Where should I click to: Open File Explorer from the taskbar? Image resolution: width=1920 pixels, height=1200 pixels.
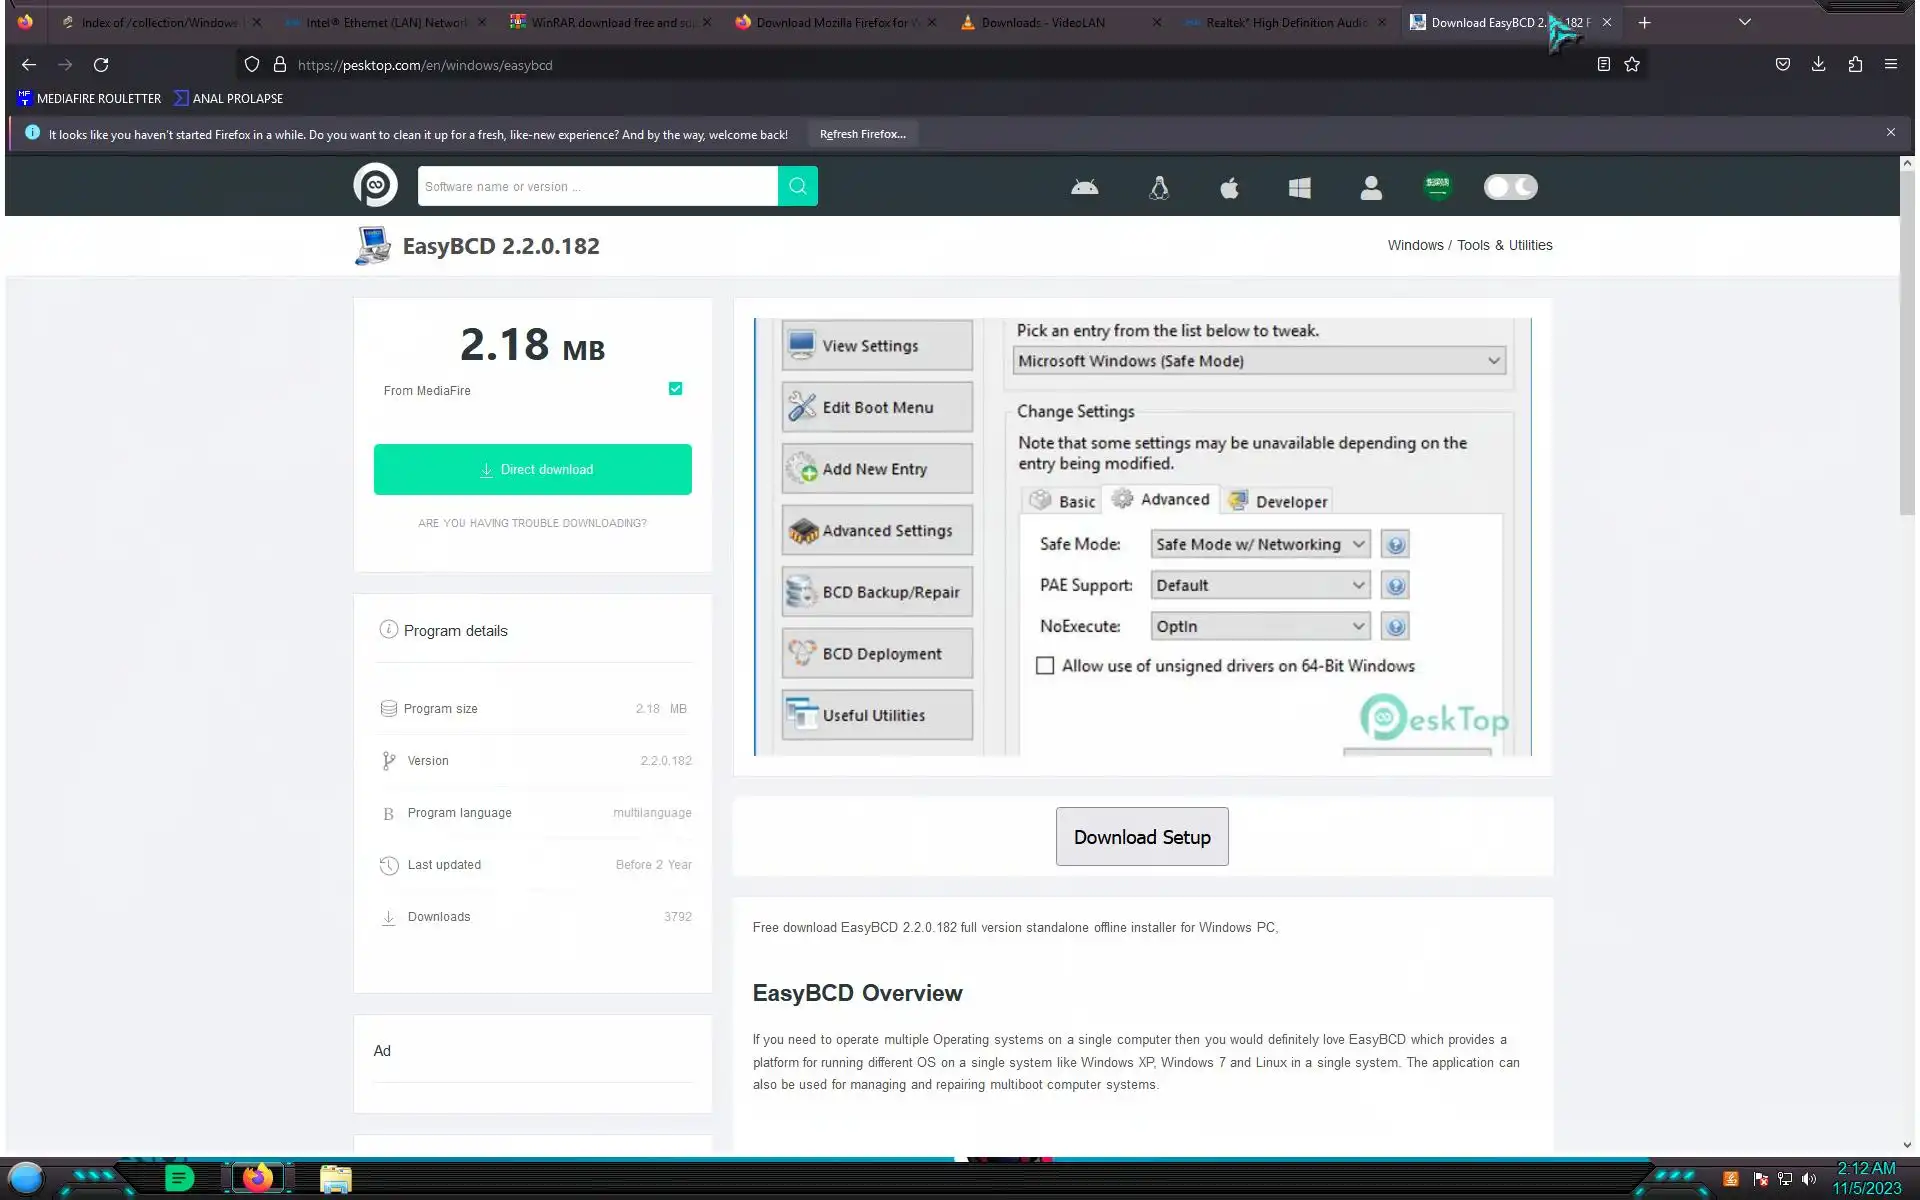pyautogui.click(x=335, y=1178)
